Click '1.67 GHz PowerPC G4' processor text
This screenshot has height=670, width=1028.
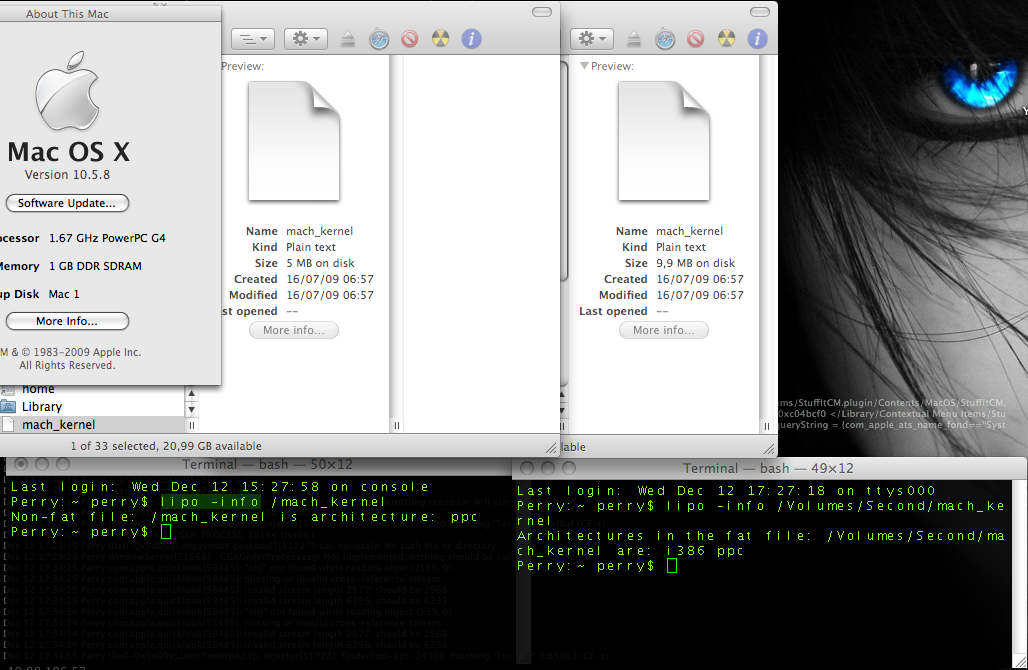point(107,238)
